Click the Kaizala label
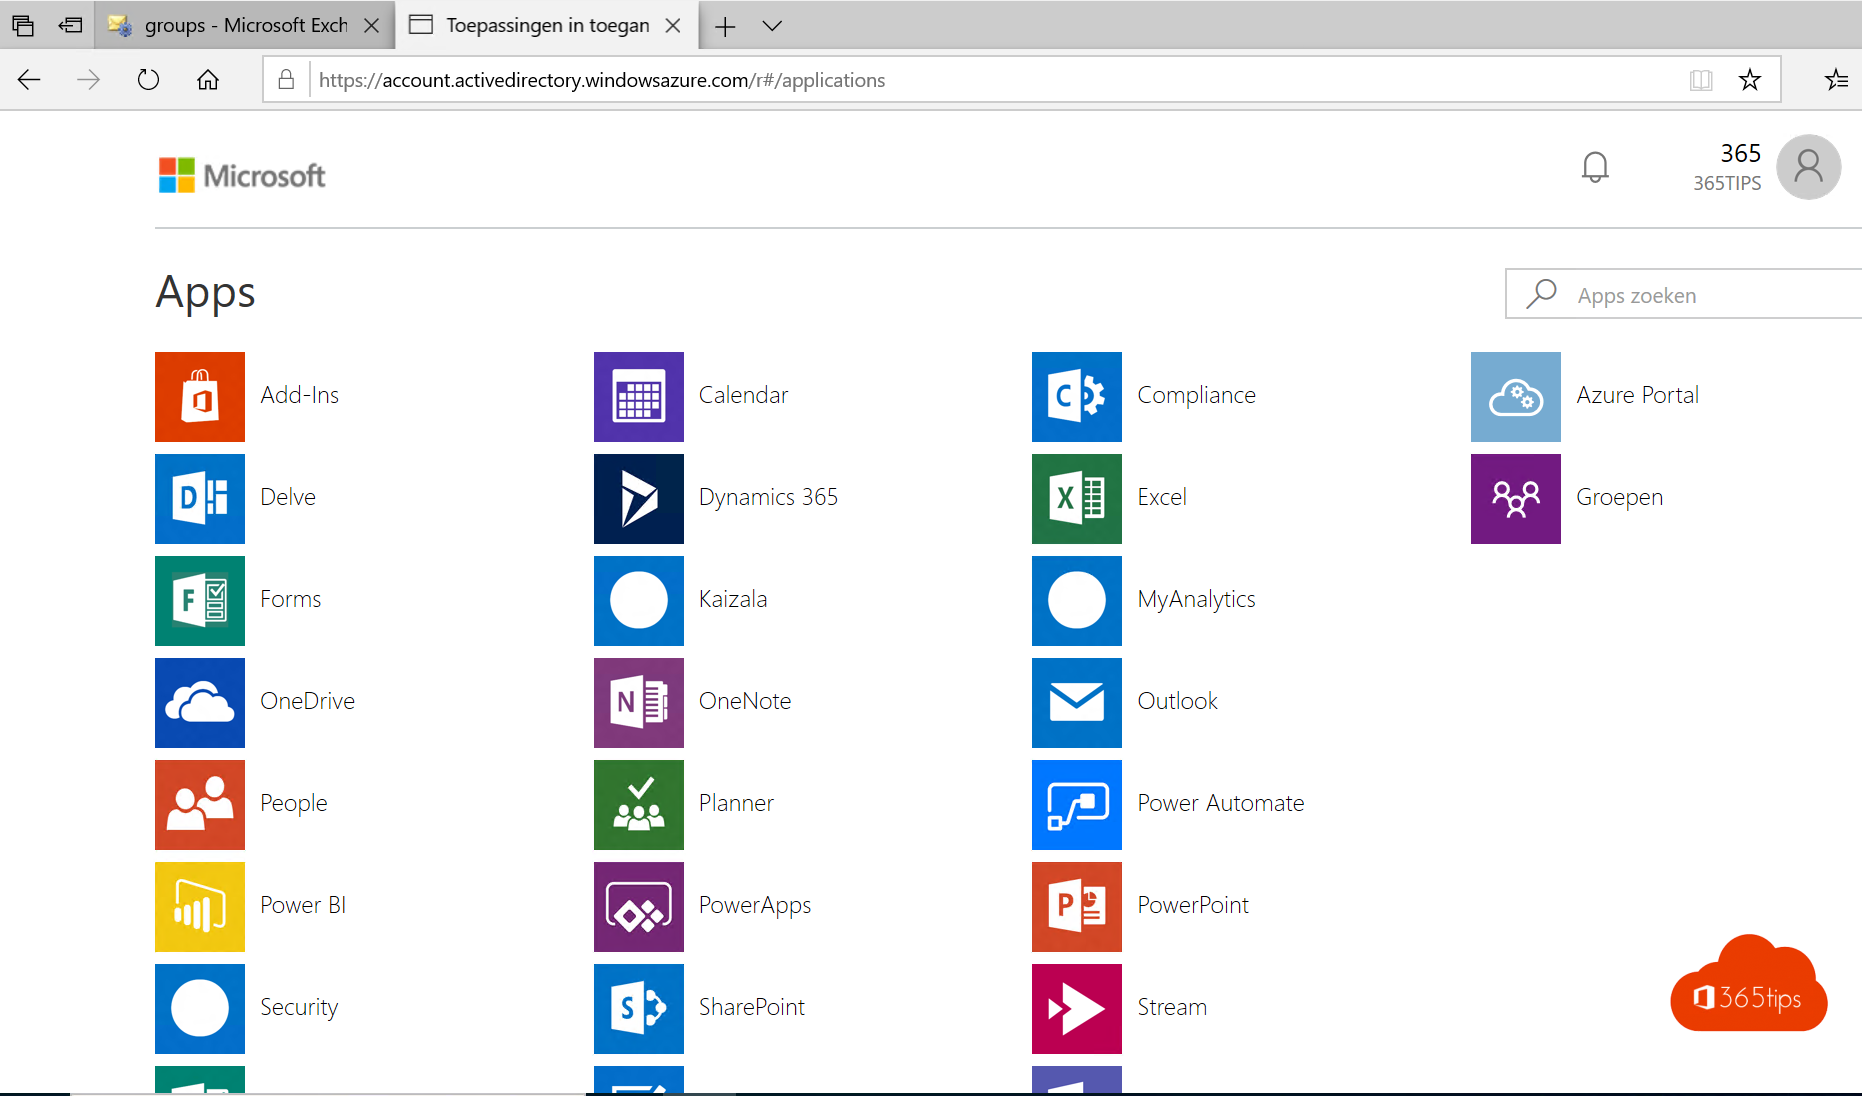This screenshot has width=1862, height=1096. tap(733, 599)
